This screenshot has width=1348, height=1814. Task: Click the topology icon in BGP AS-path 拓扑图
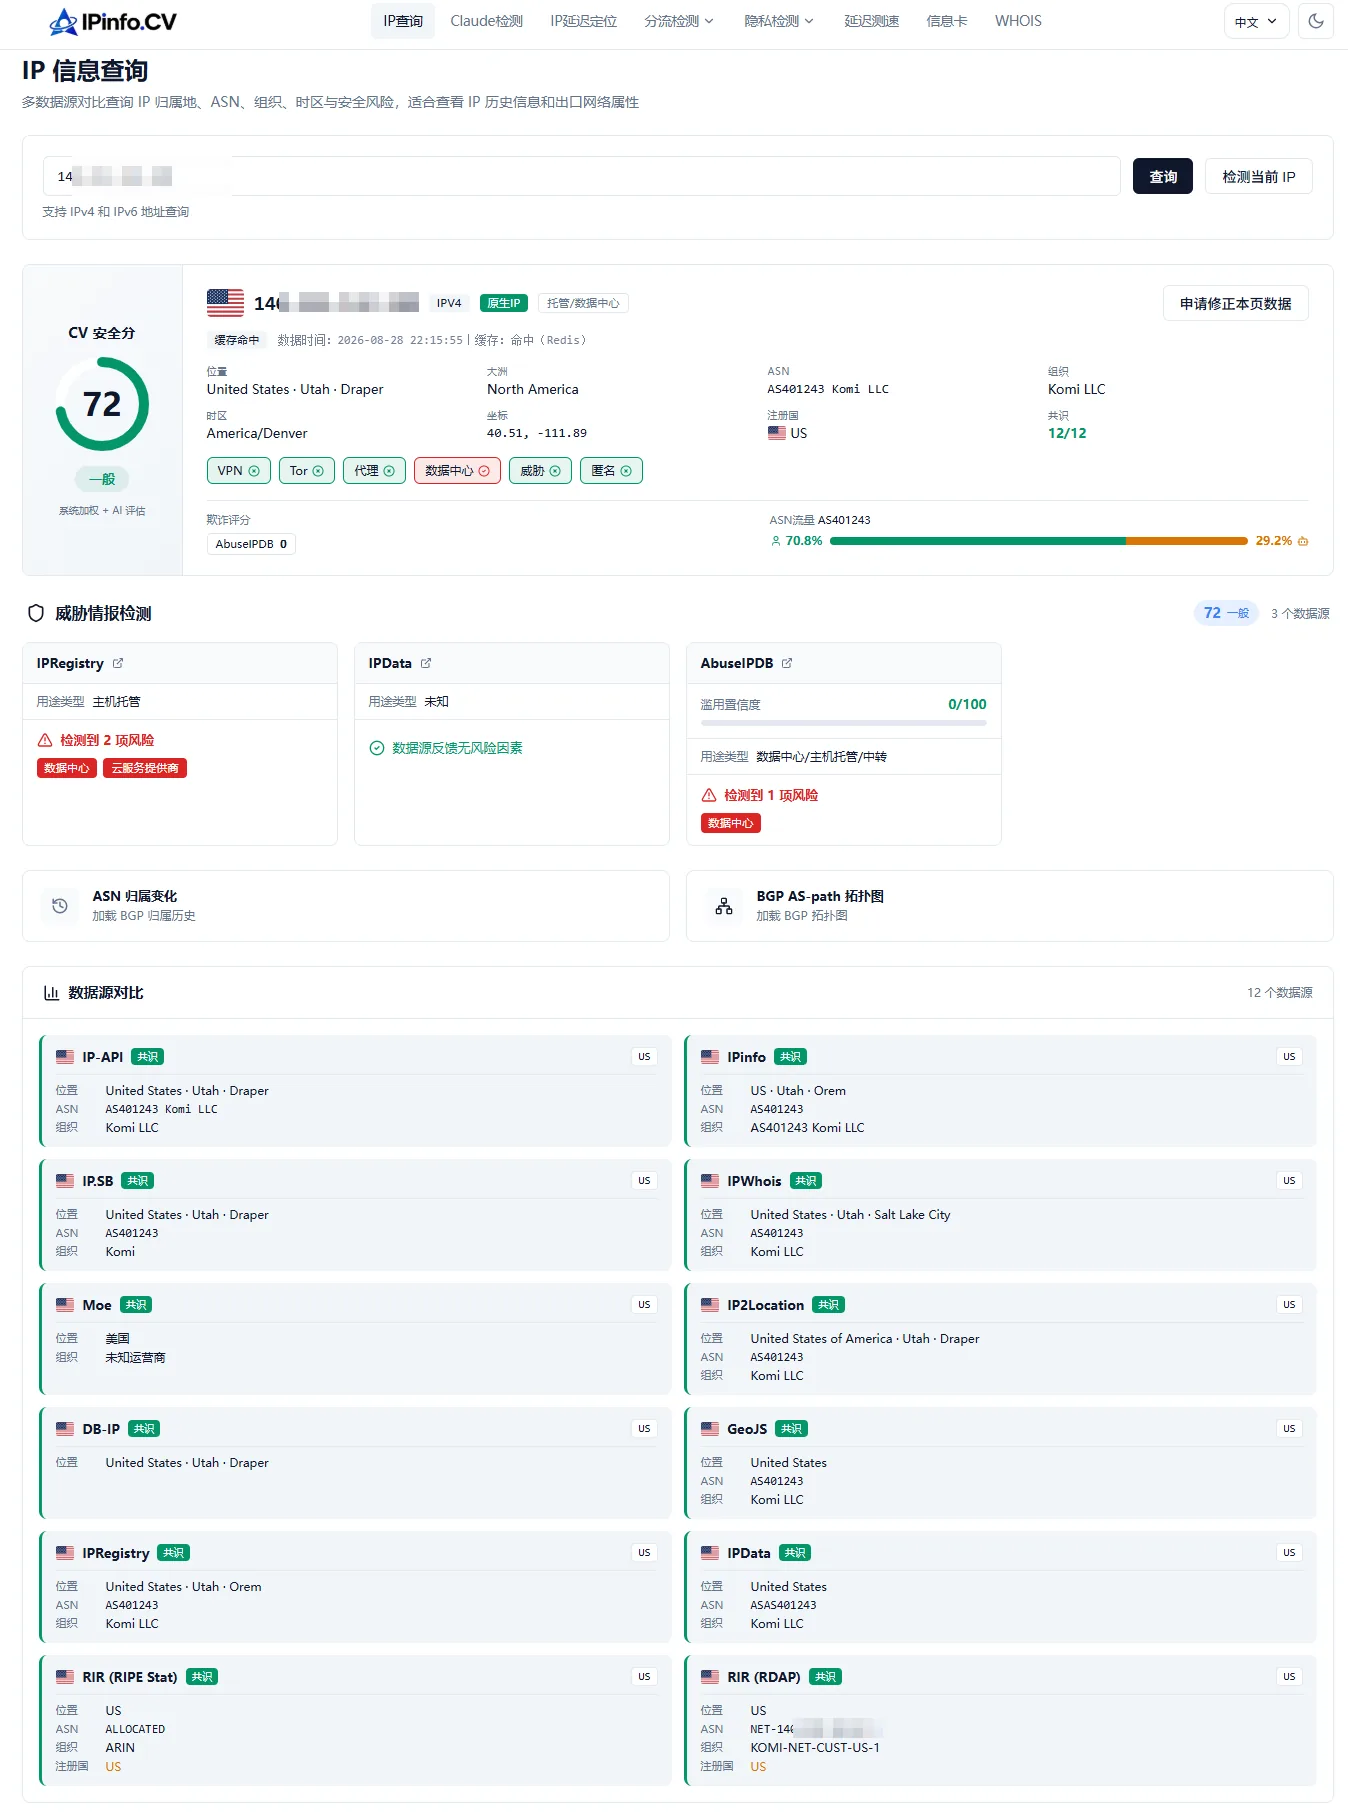(x=724, y=906)
